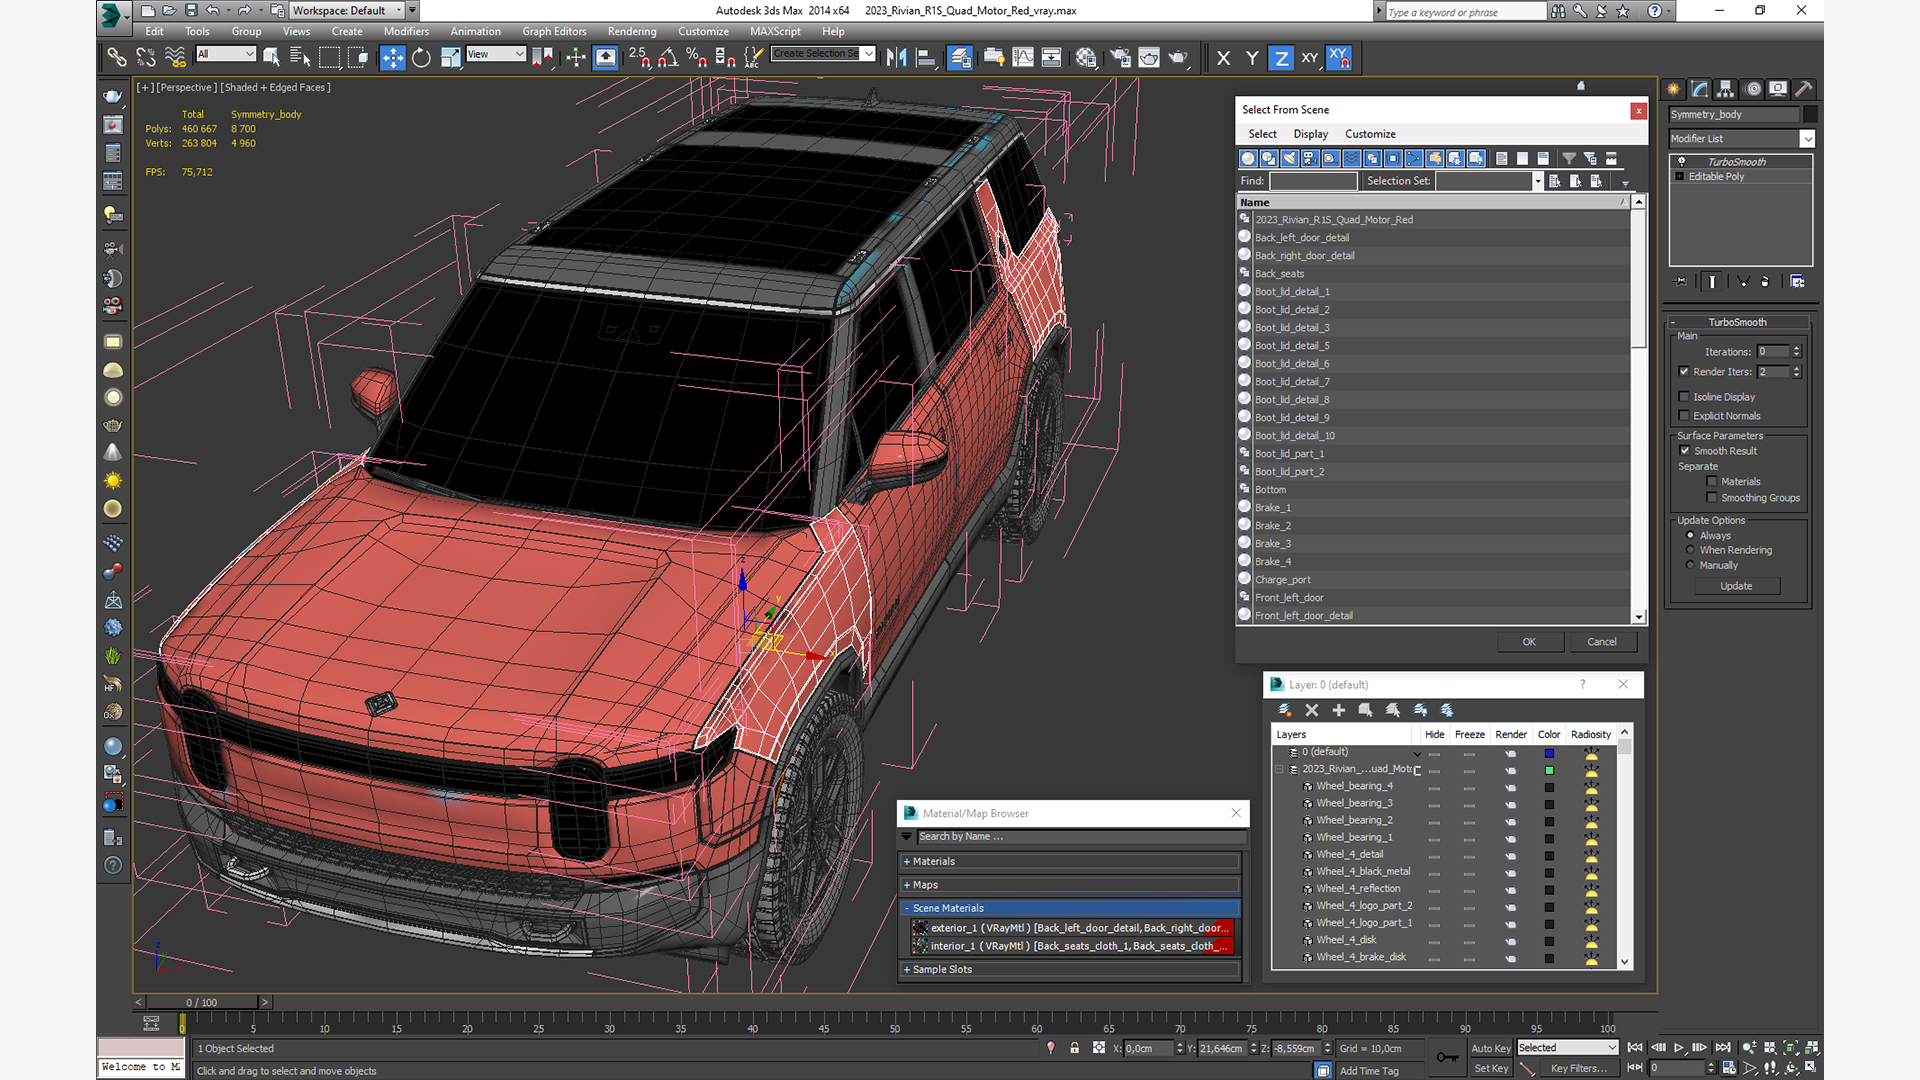
Task: Click OK in Select From Scene dialog
Action: click(x=1529, y=642)
